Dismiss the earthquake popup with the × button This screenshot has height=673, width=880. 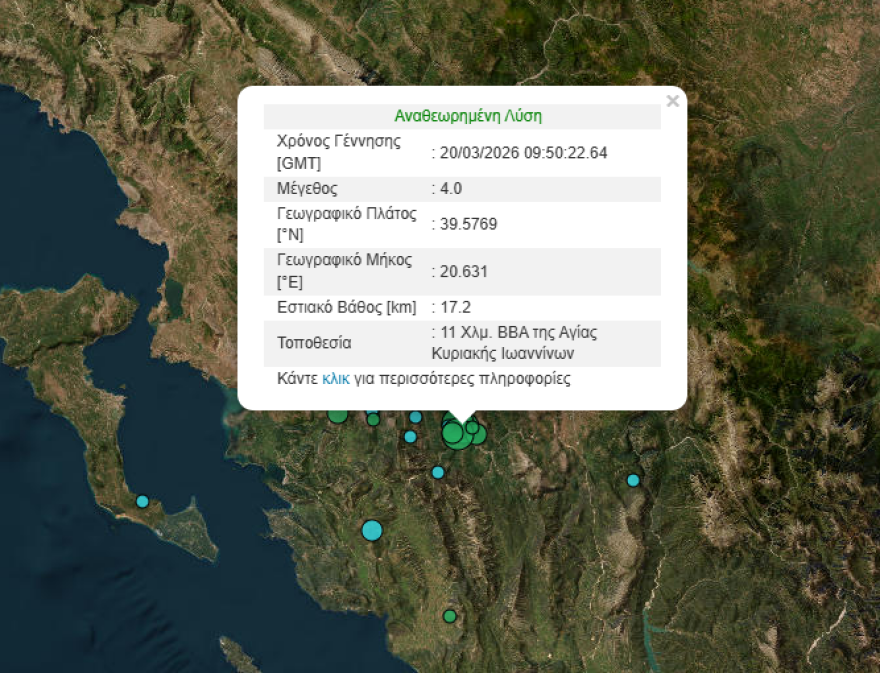point(673,100)
